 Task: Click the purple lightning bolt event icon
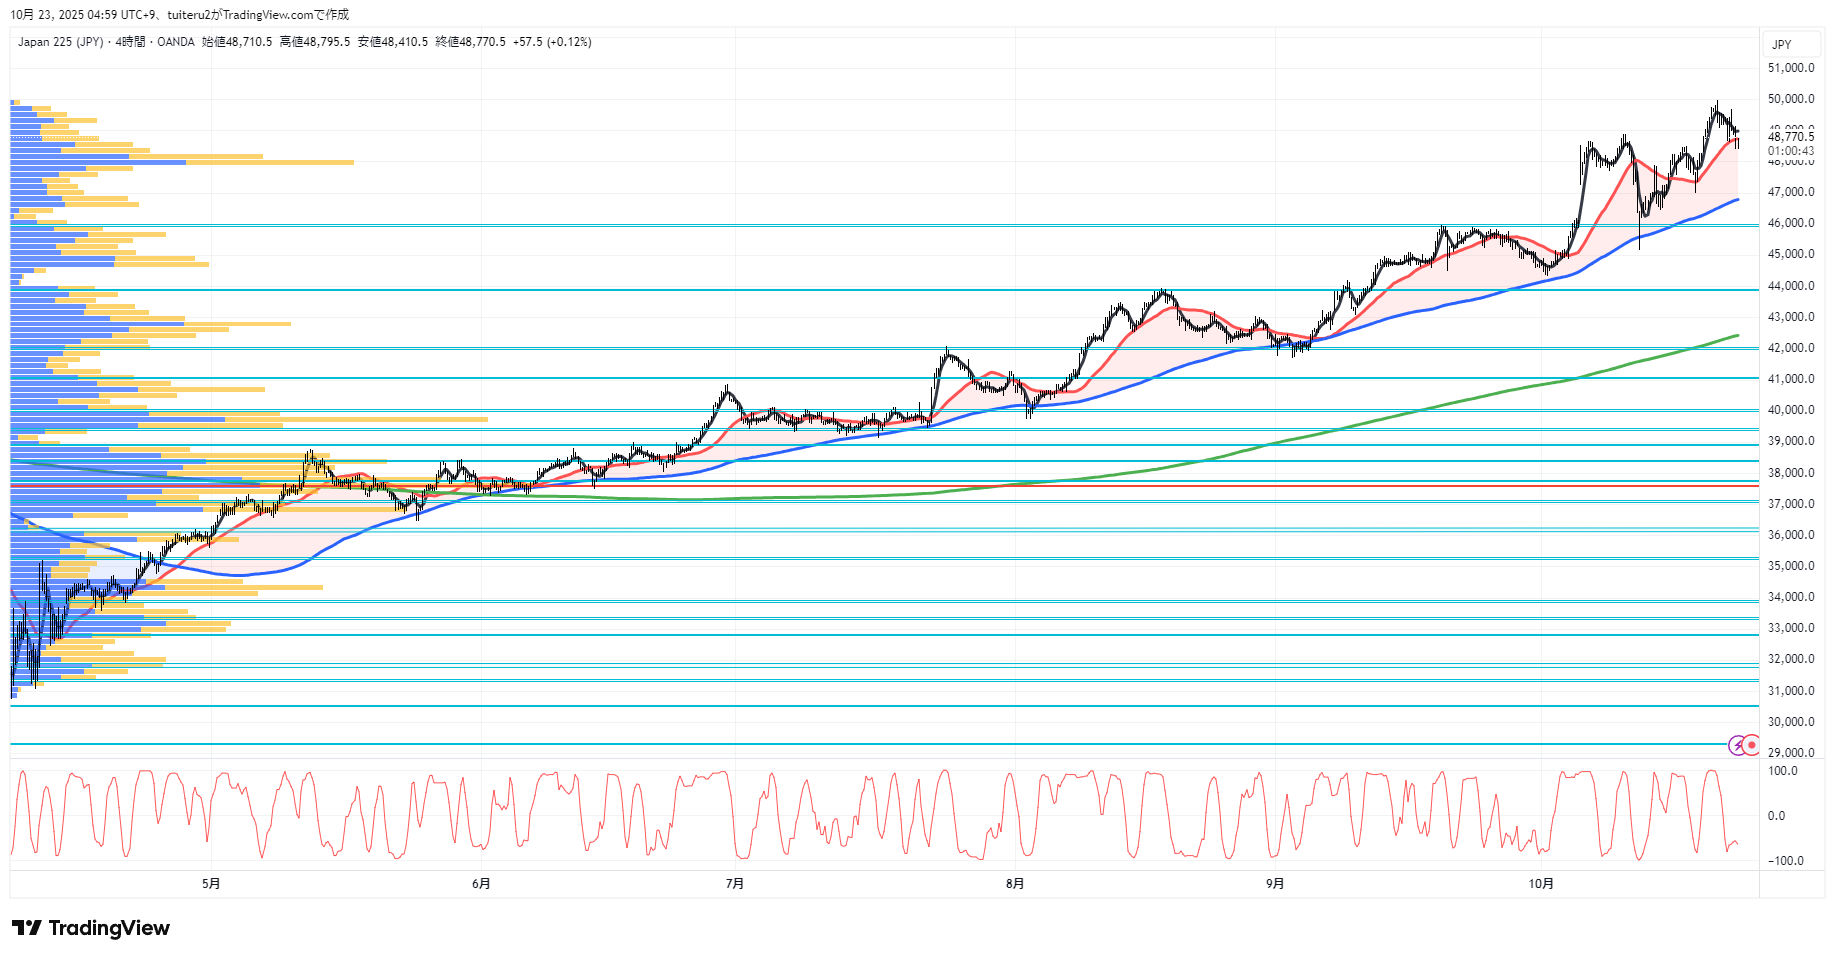(1738, 745)
